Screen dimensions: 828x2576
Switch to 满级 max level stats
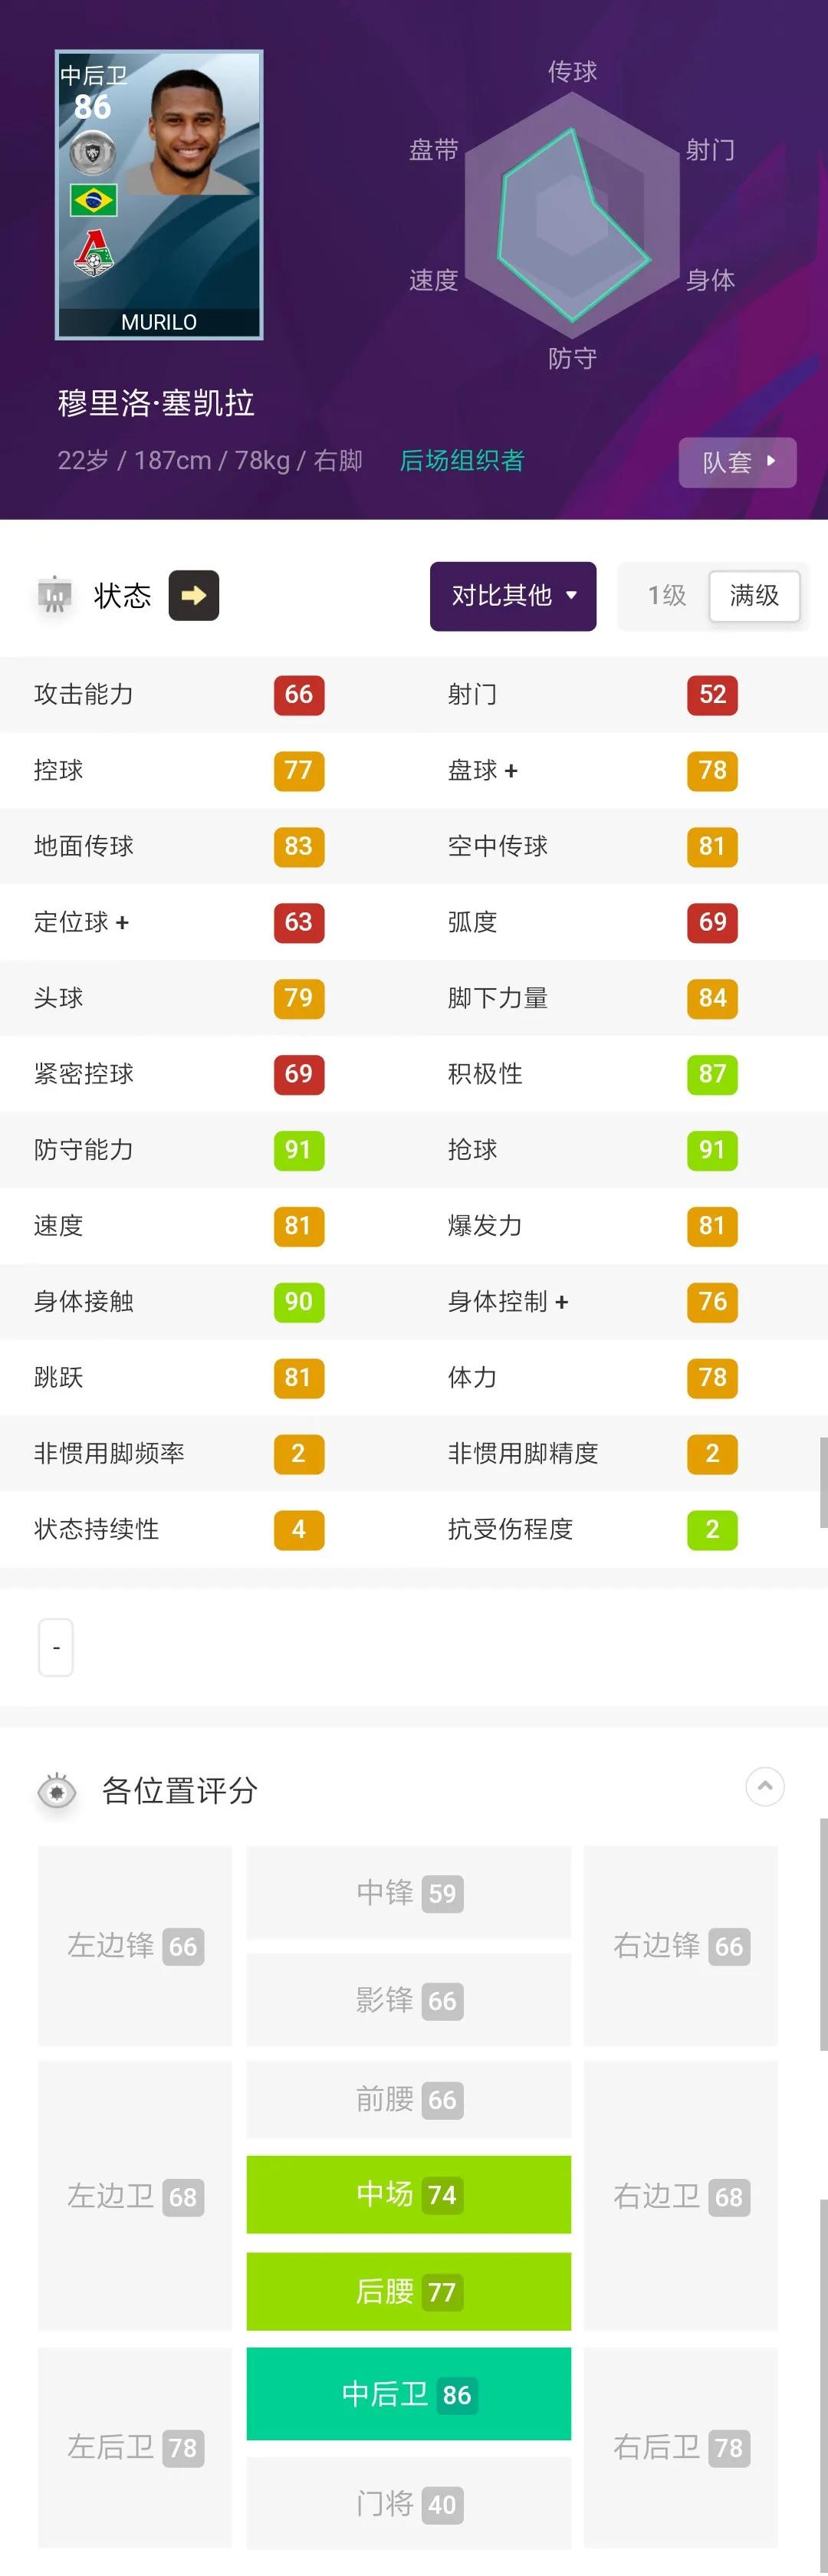click(754, 596)
